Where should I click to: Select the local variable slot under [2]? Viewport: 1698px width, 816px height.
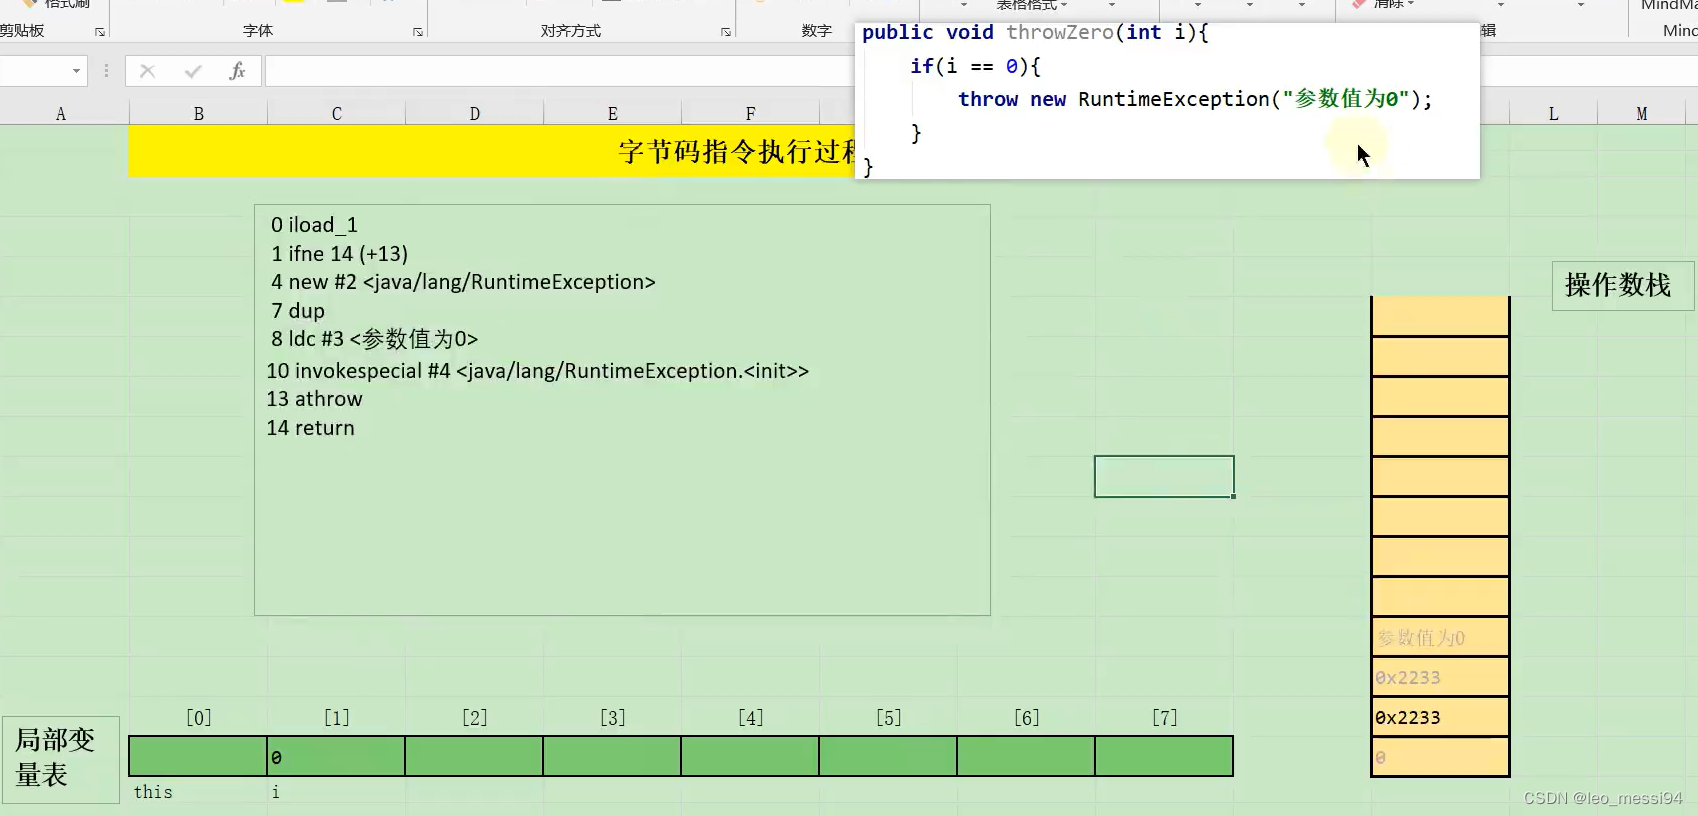474,756
